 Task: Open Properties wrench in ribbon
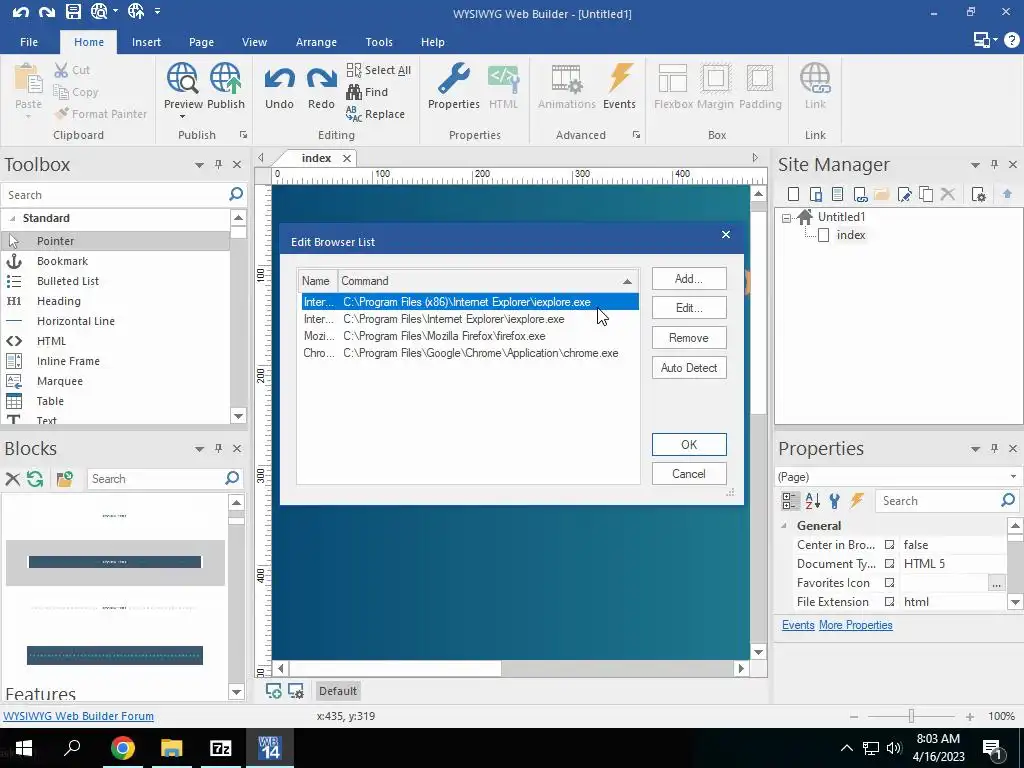454,86
